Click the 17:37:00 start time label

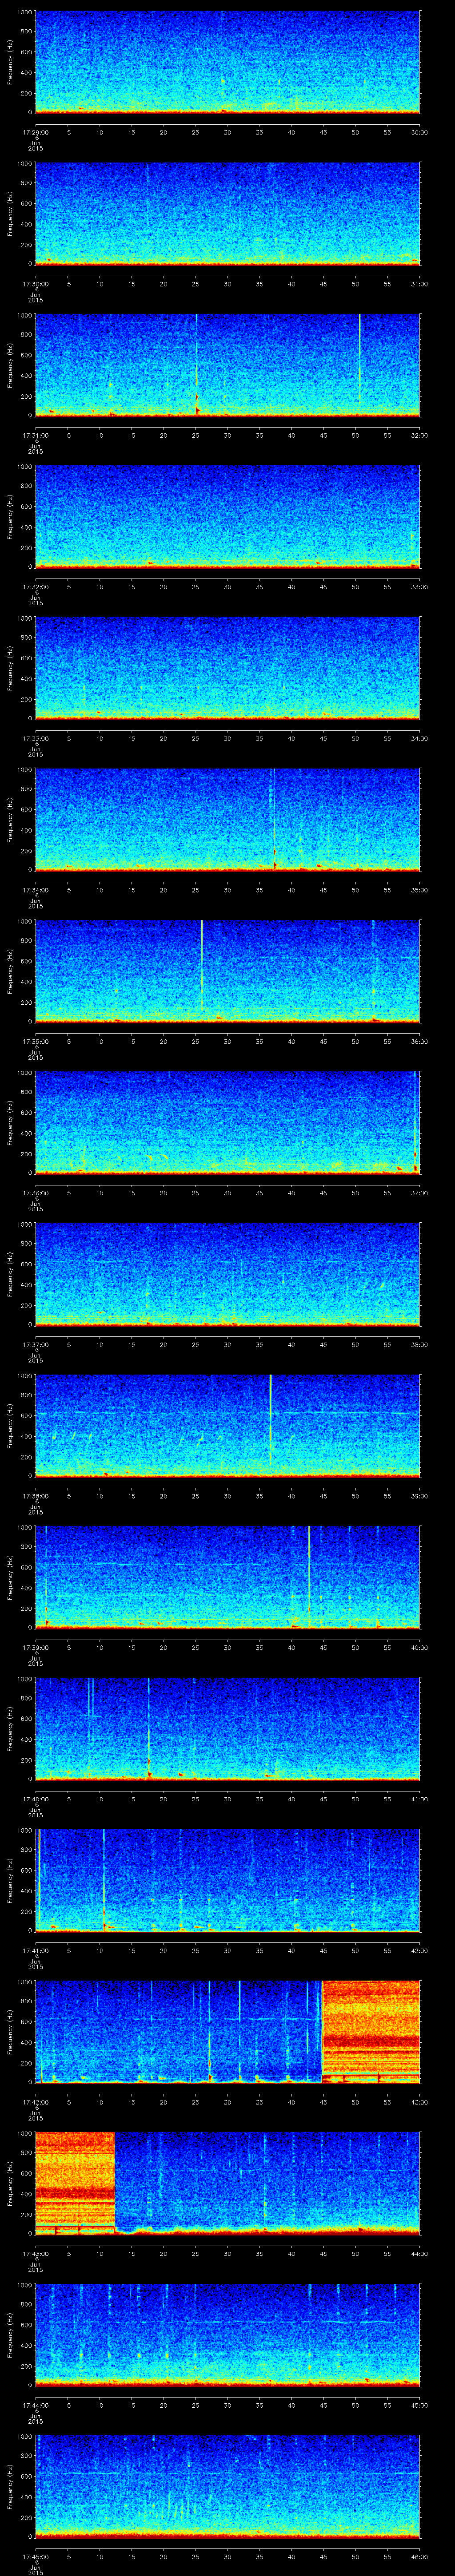(x=35, y=1344)
